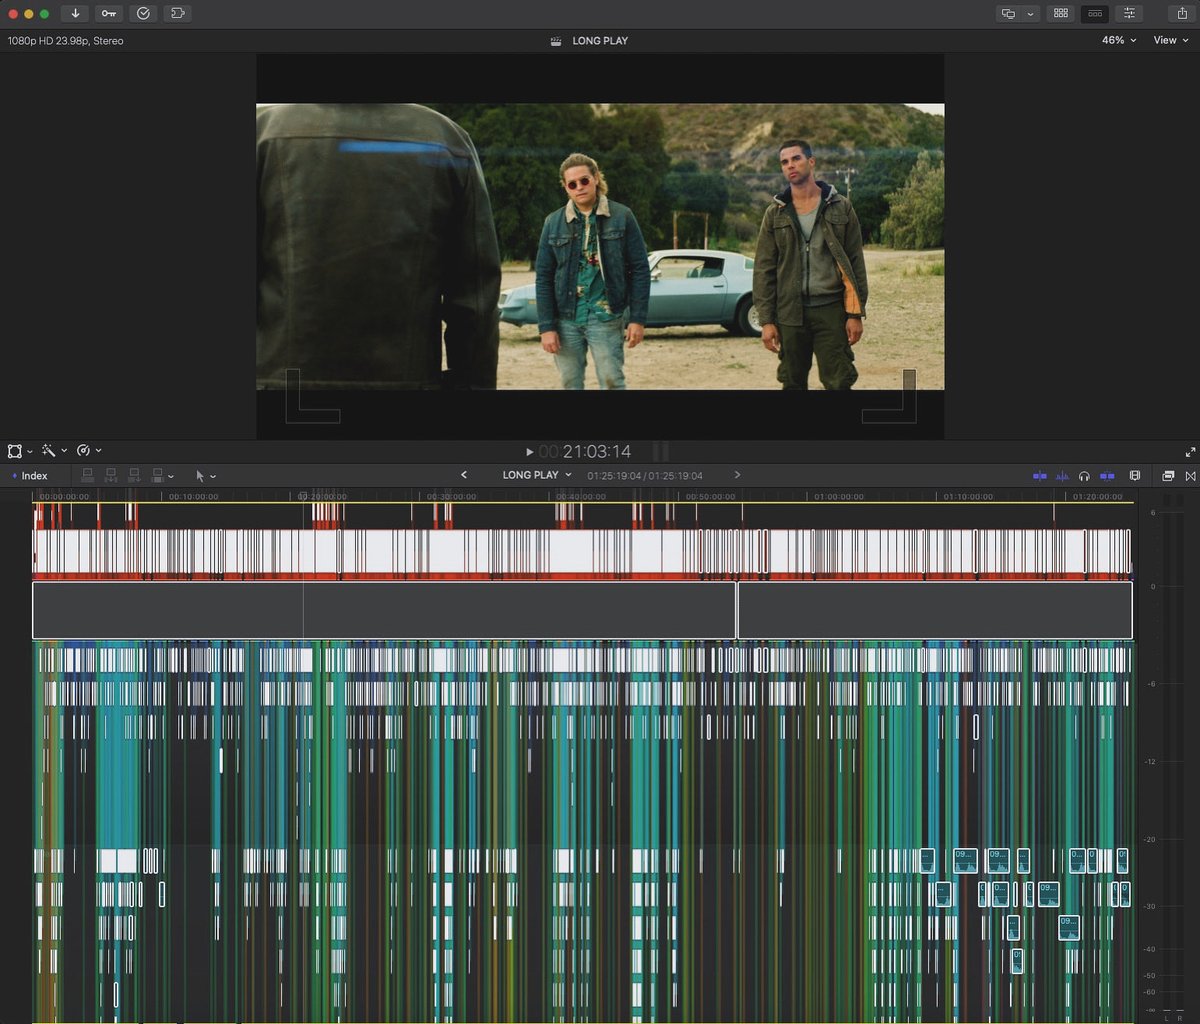Toggle the Inspector sliders icon
The image size is (1200, 1024).
click(x=1129, y=14)
